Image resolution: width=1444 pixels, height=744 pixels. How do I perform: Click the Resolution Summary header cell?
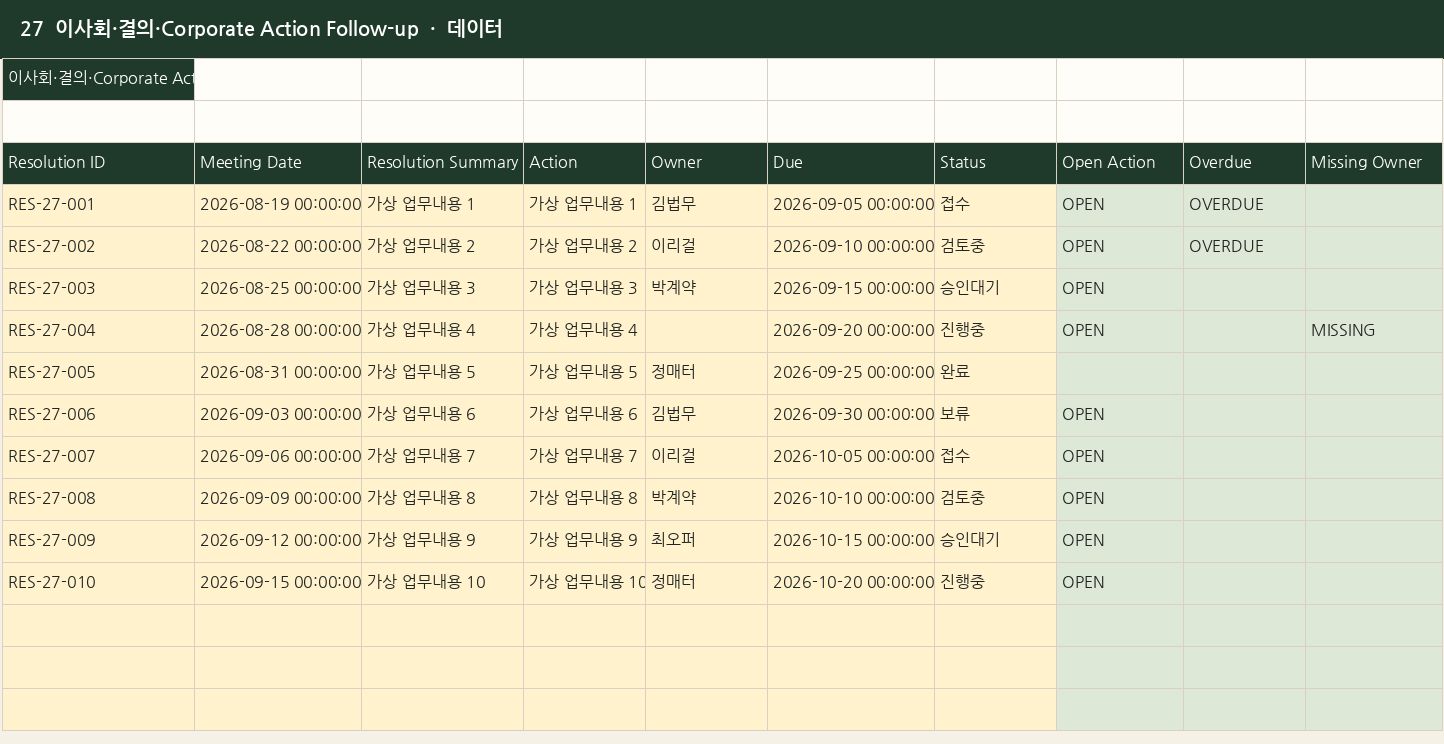pos(442,163)
